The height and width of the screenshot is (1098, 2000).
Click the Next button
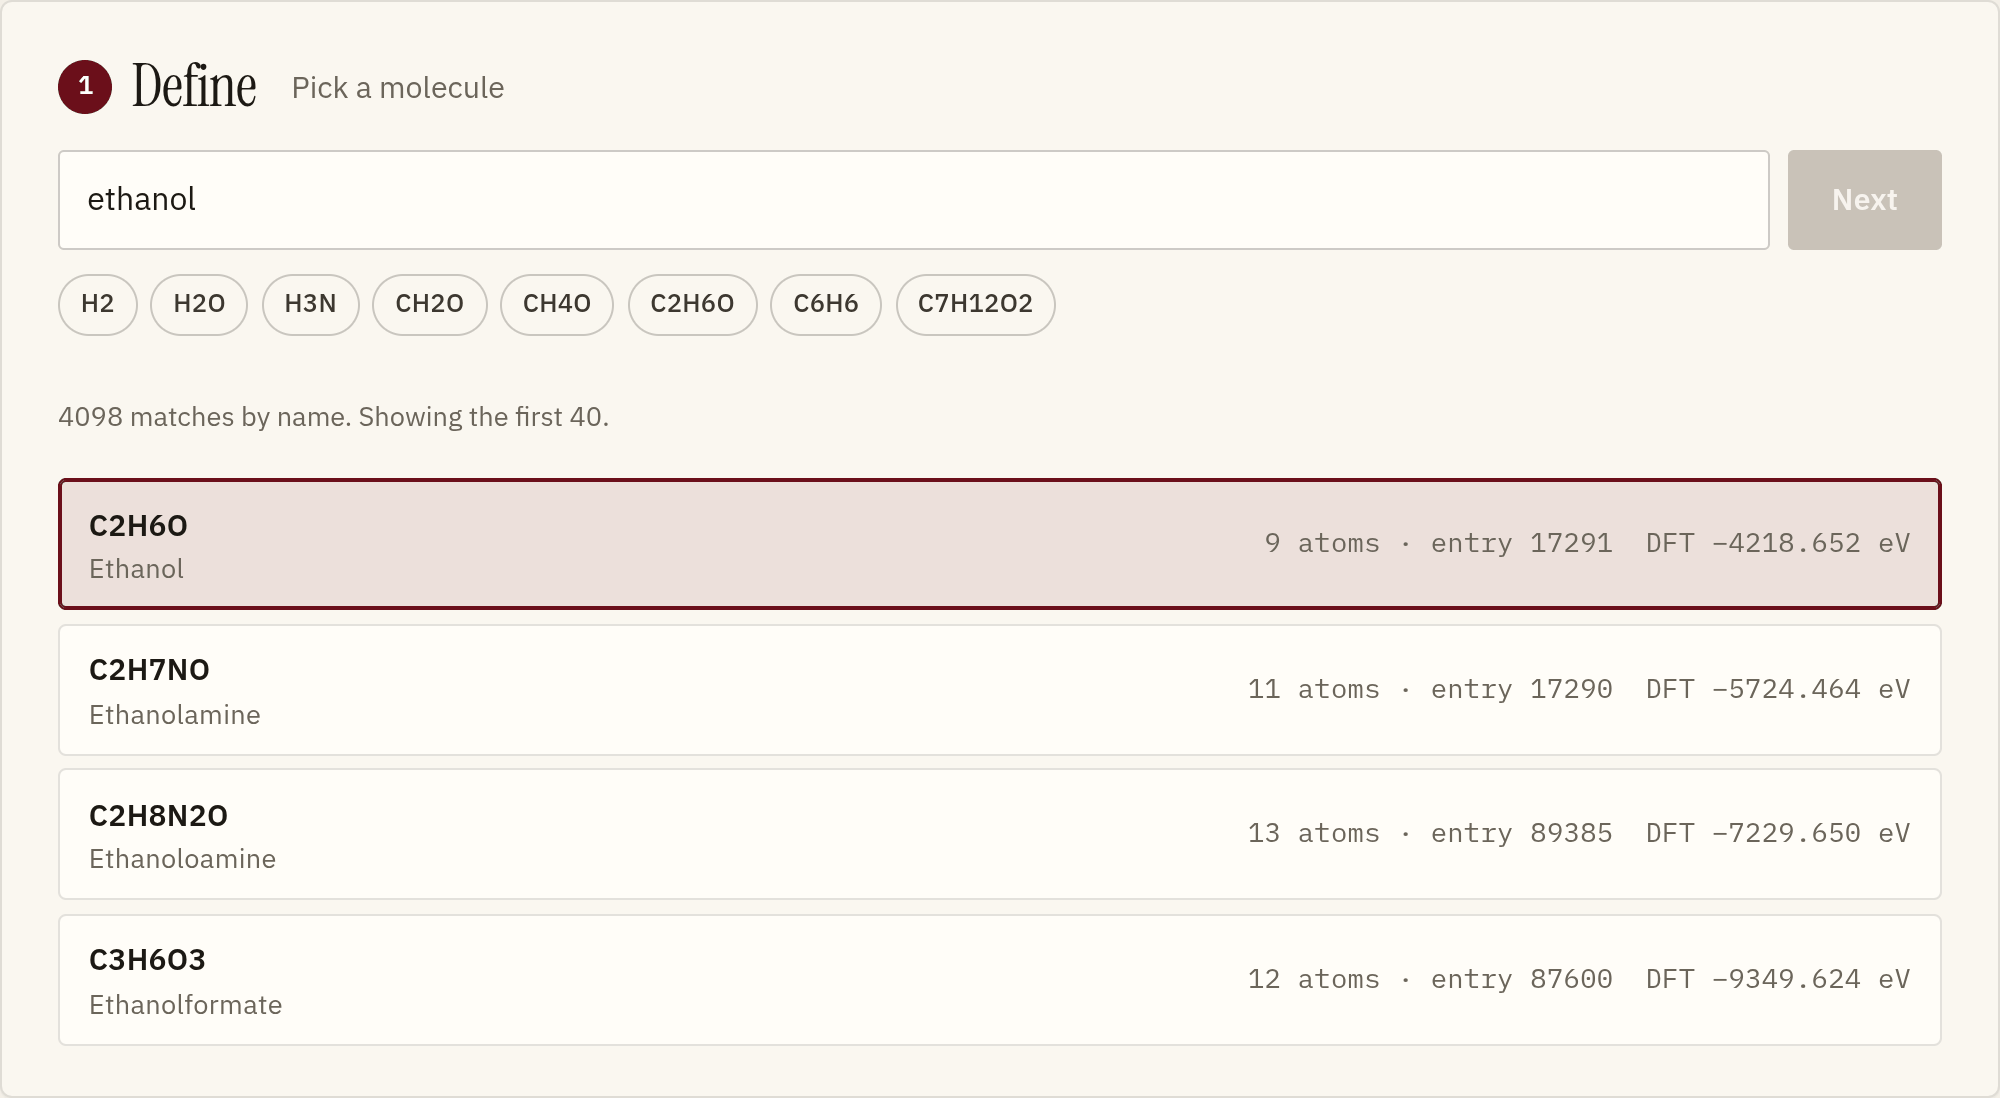(1864, 200)
